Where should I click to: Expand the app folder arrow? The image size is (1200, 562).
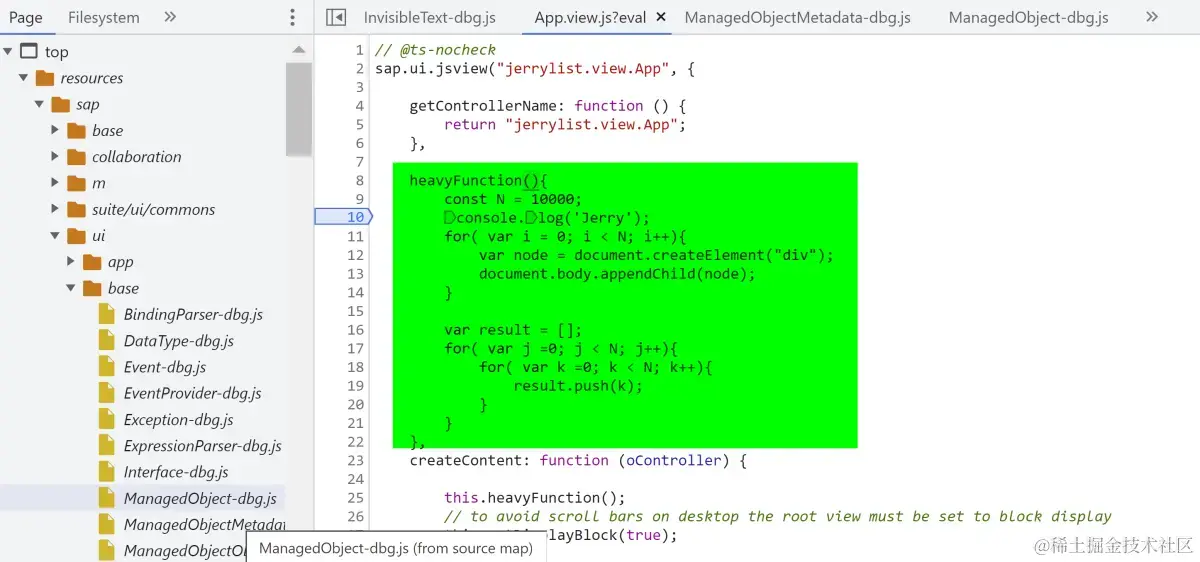pos(72,262)
